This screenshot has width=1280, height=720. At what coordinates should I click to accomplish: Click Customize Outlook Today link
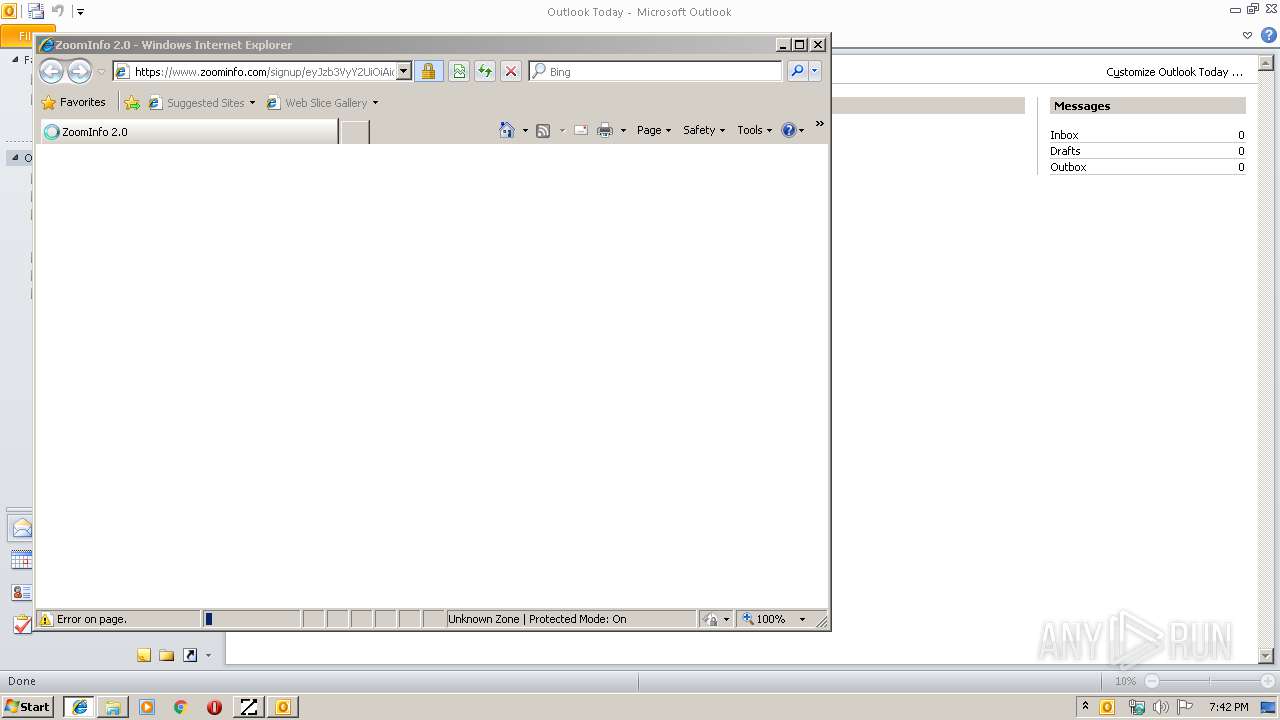1174,72
